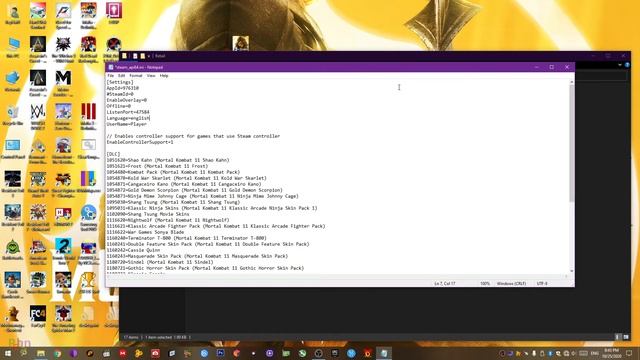
Task: Click the Terminator T-800 DLC line
Action: [x=186, y=238]
